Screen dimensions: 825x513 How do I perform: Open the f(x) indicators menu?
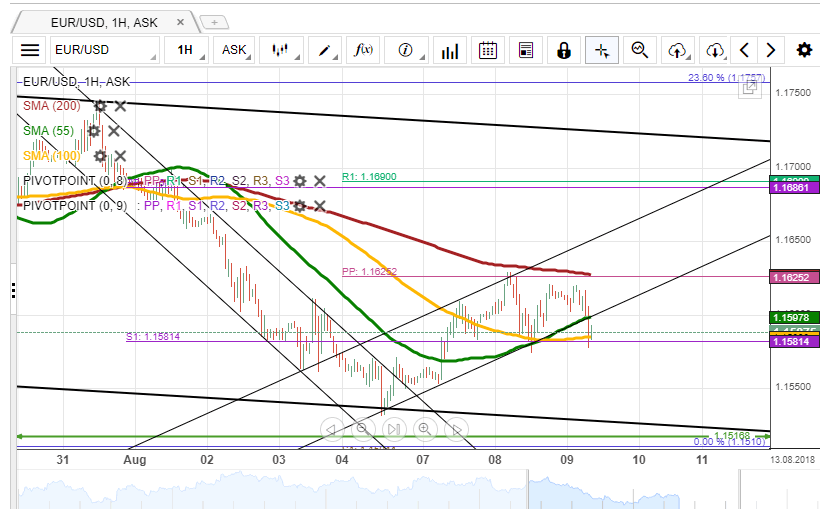coord(365,50)
